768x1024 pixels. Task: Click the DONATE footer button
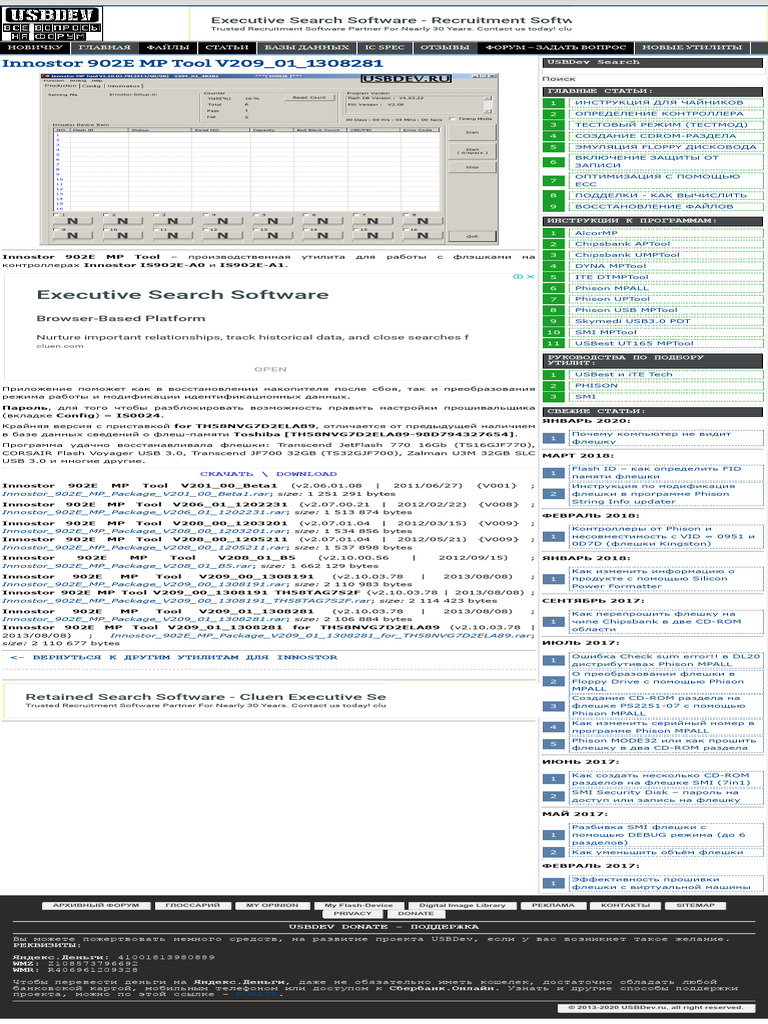pyautogui.click(x=416, y=914)
